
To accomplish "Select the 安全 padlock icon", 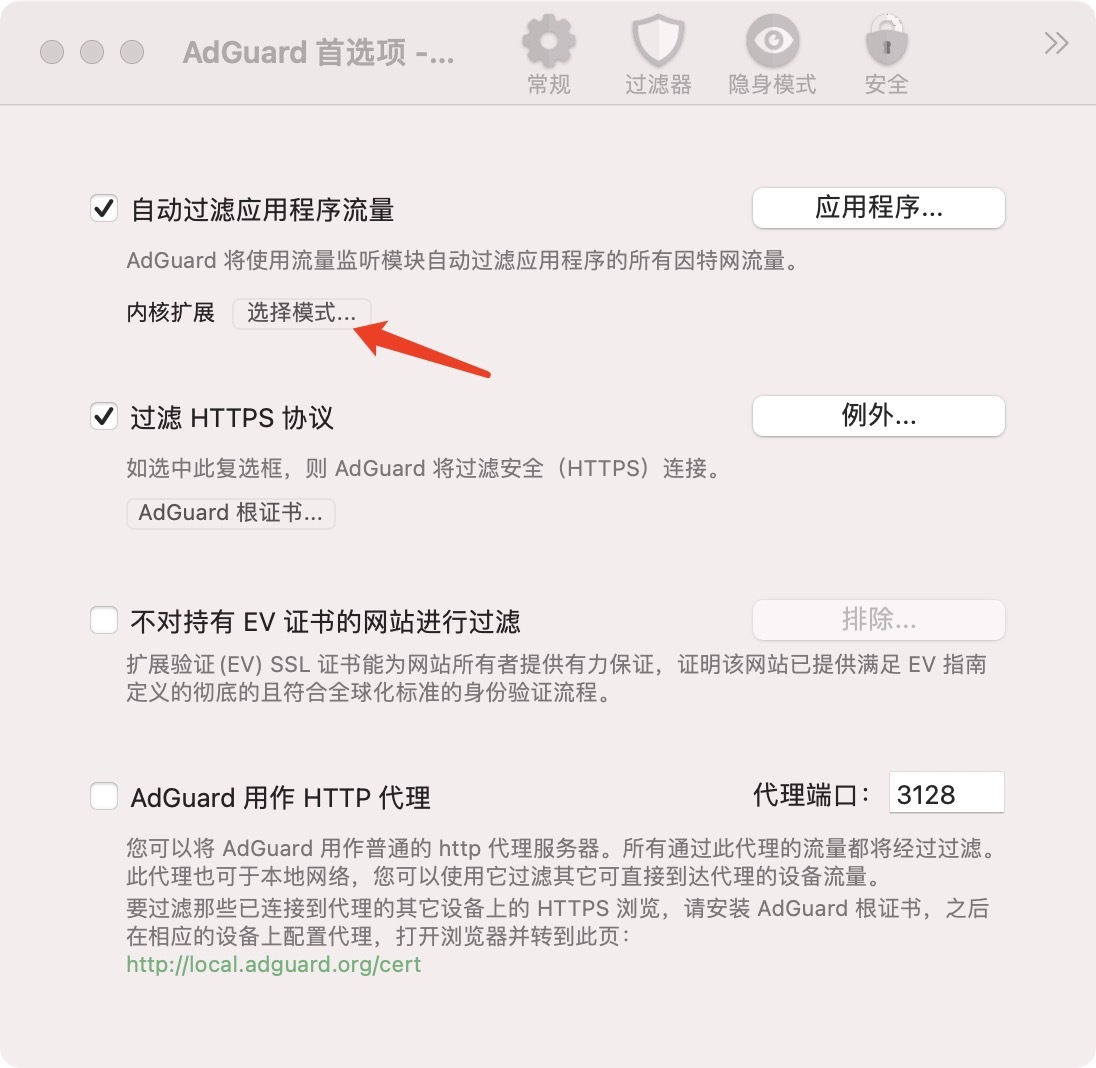I will point(886,41).
